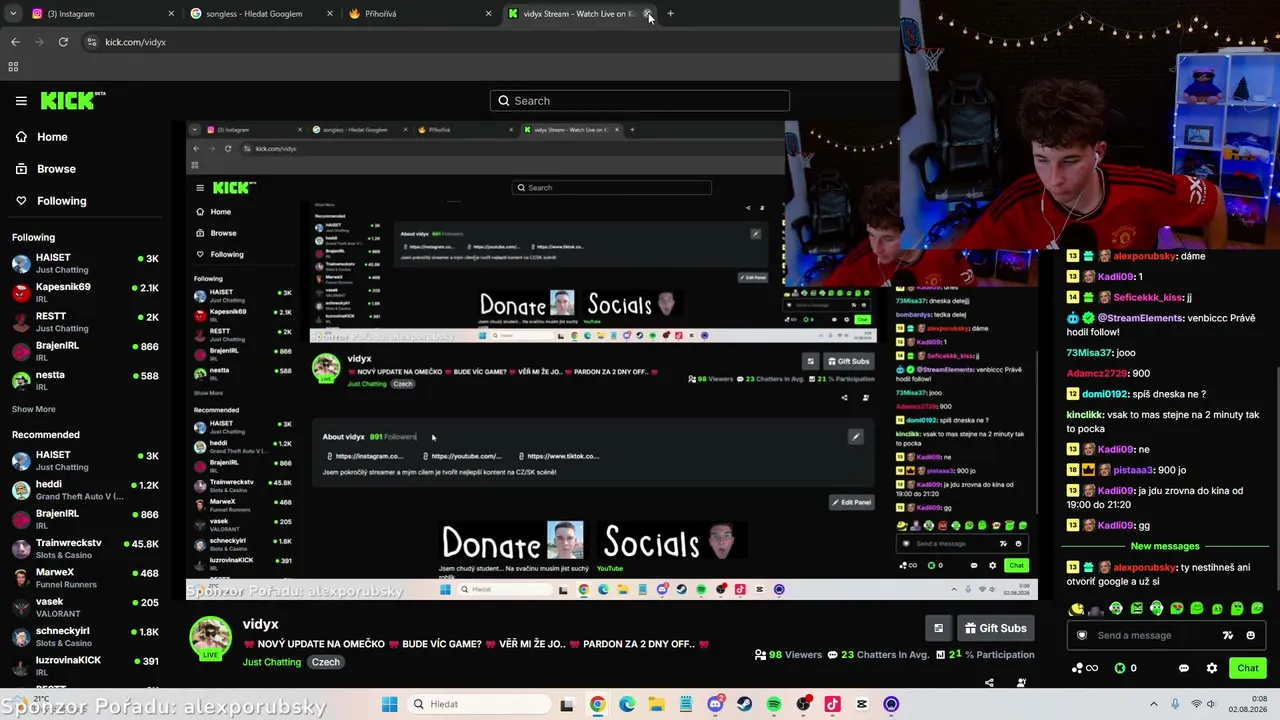Open vasek VALORANT channel in Recommended
Image resolution: width=1280 pixels, height=720 pixels.
85,607
